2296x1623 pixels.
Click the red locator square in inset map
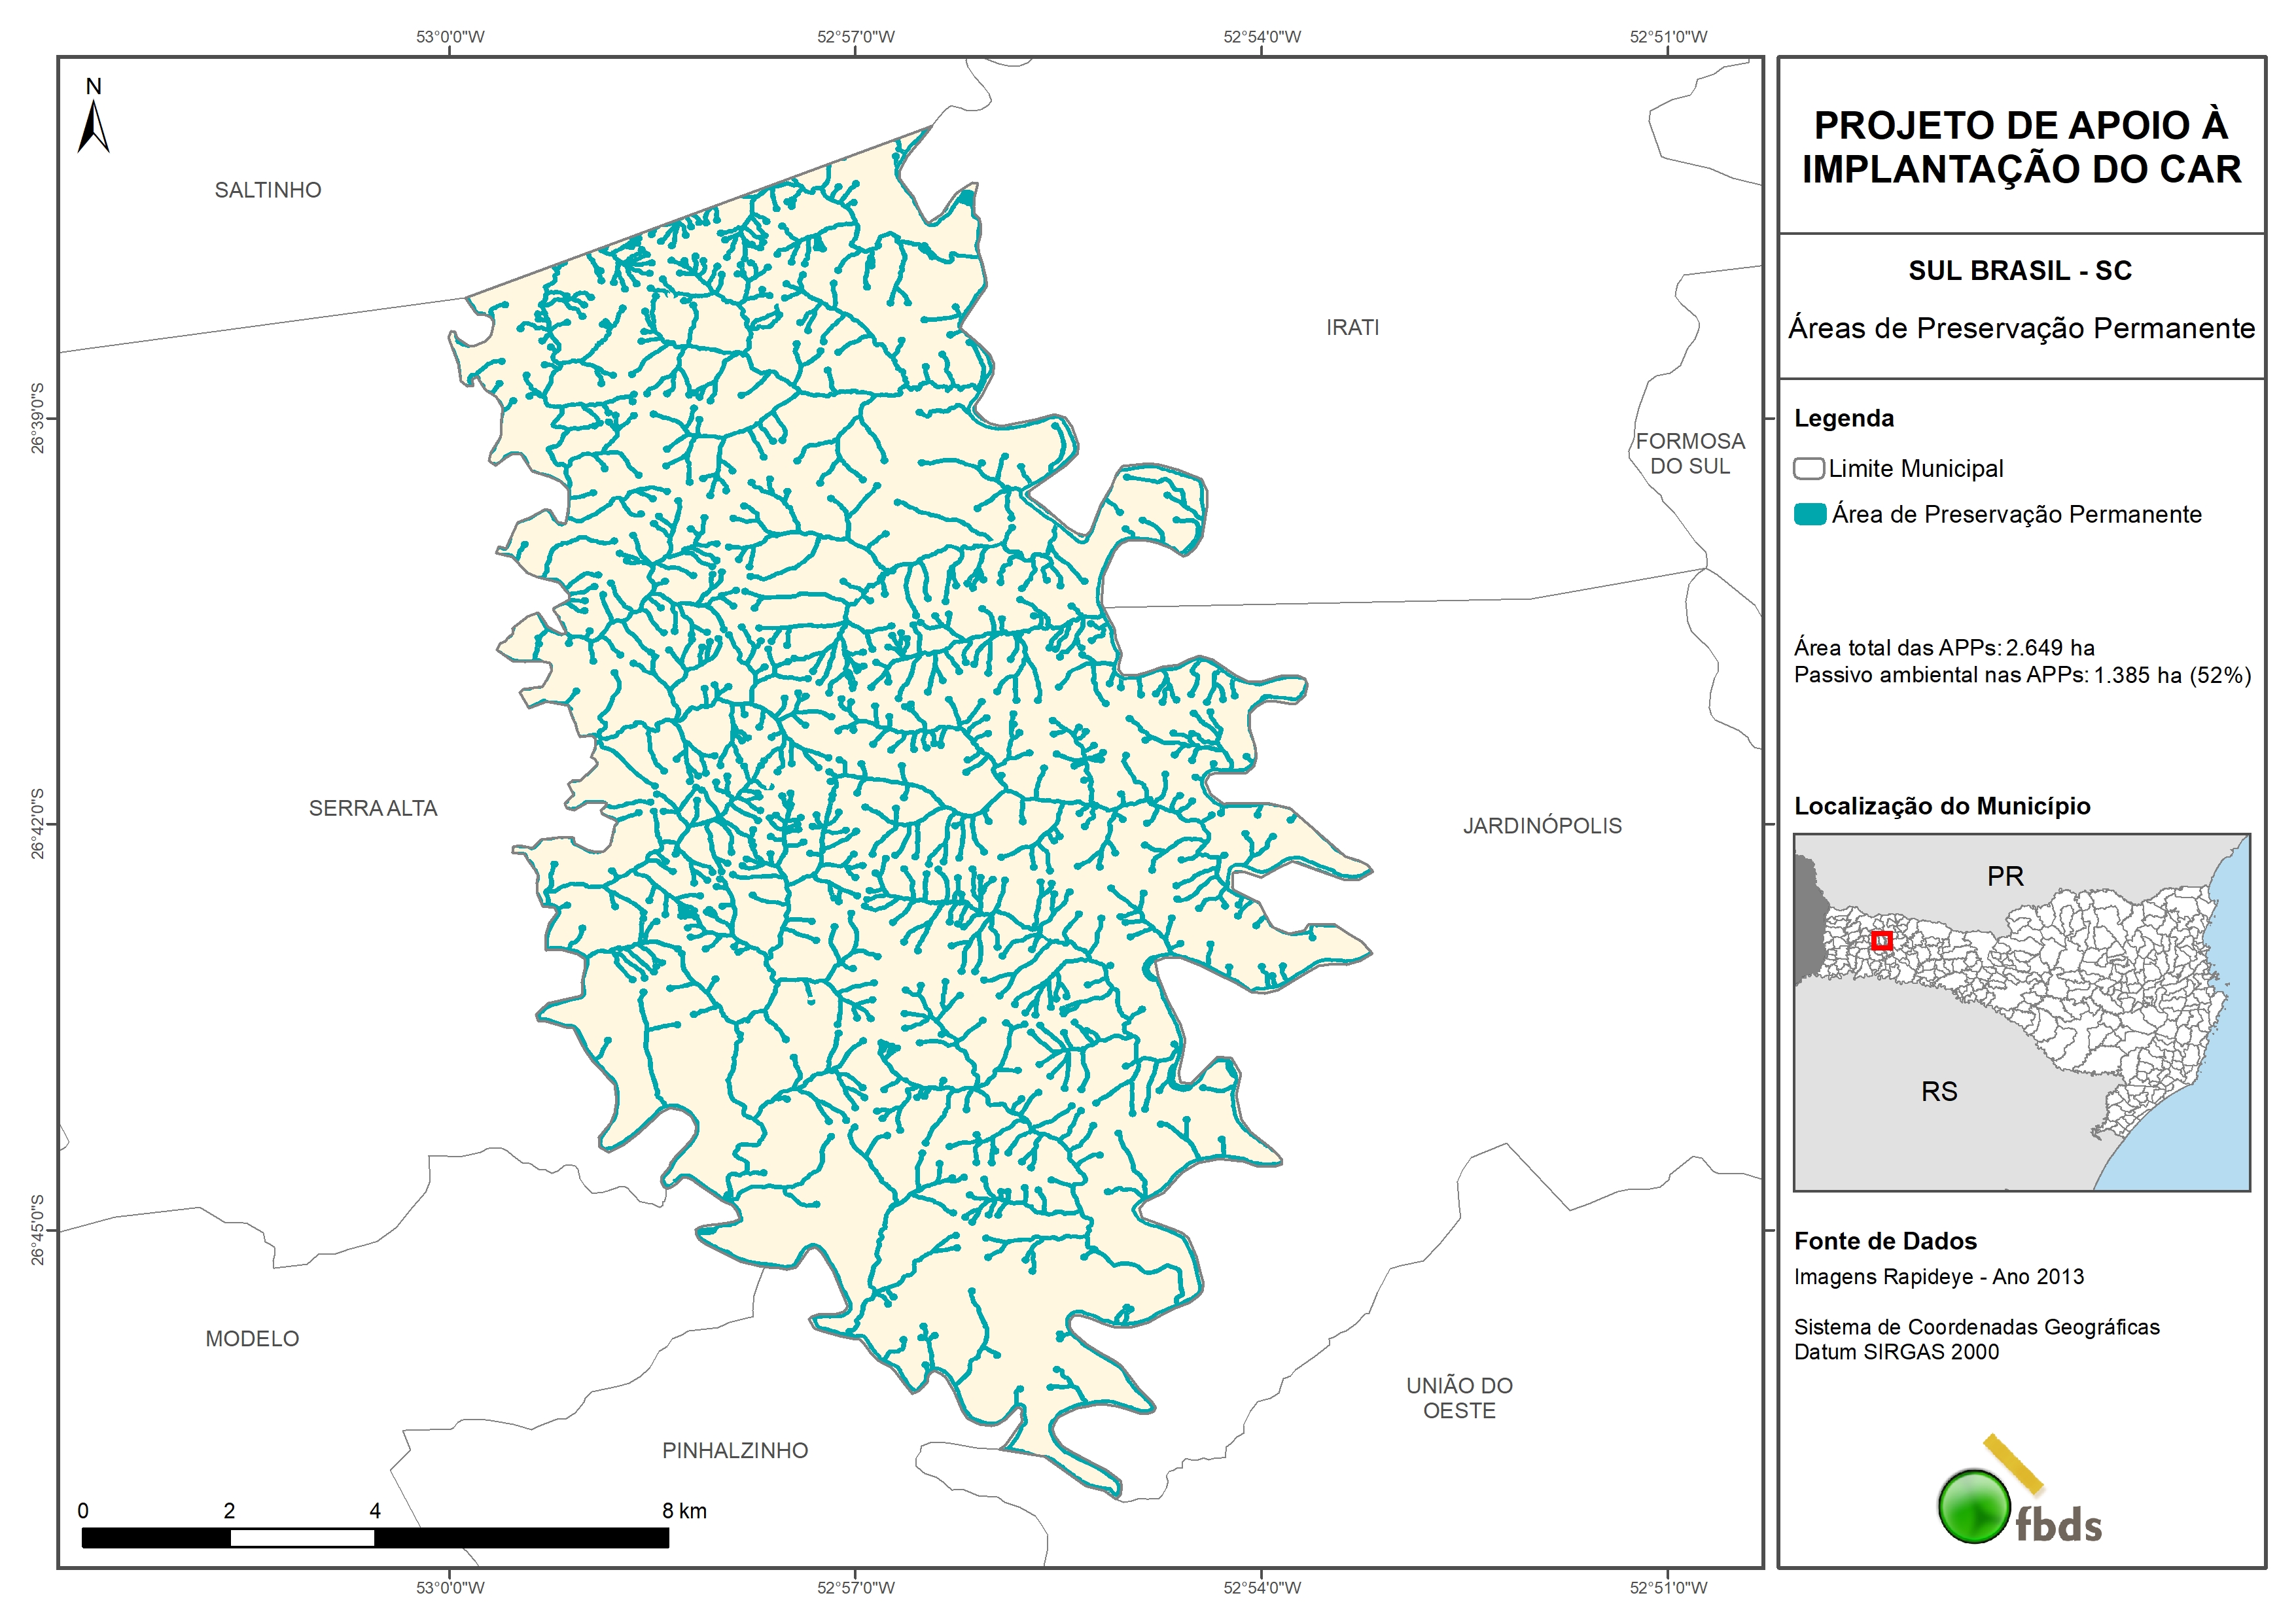pyautogui.click(x=1881, y=940)
